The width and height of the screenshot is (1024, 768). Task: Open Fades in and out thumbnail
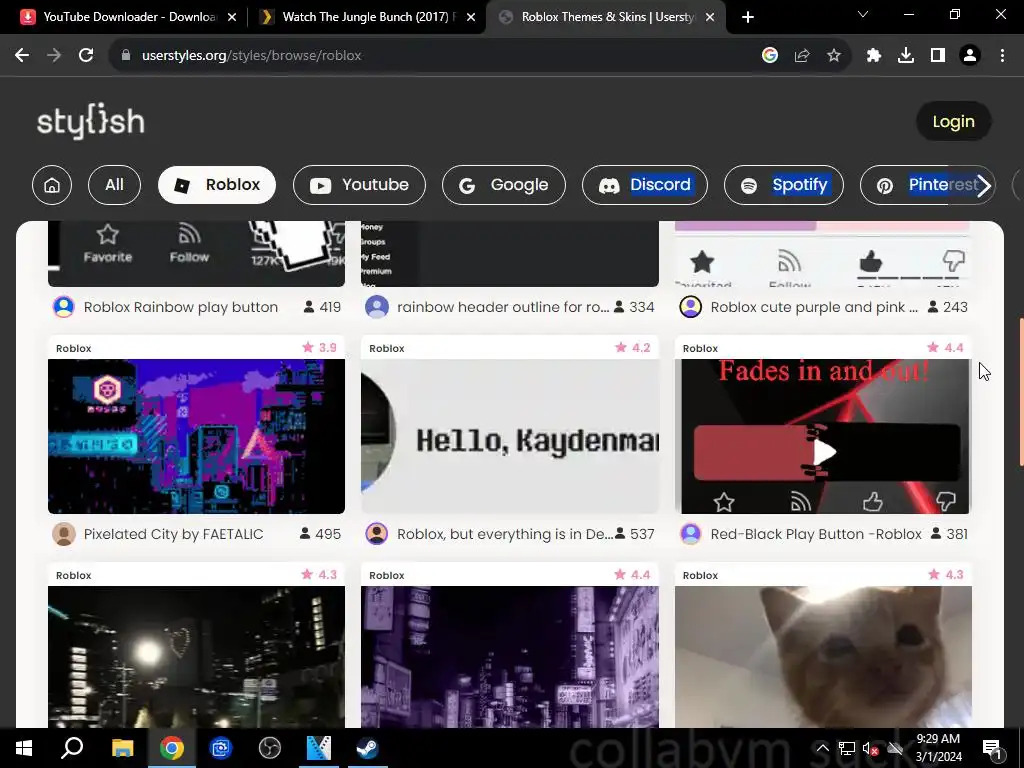[825, 436]
